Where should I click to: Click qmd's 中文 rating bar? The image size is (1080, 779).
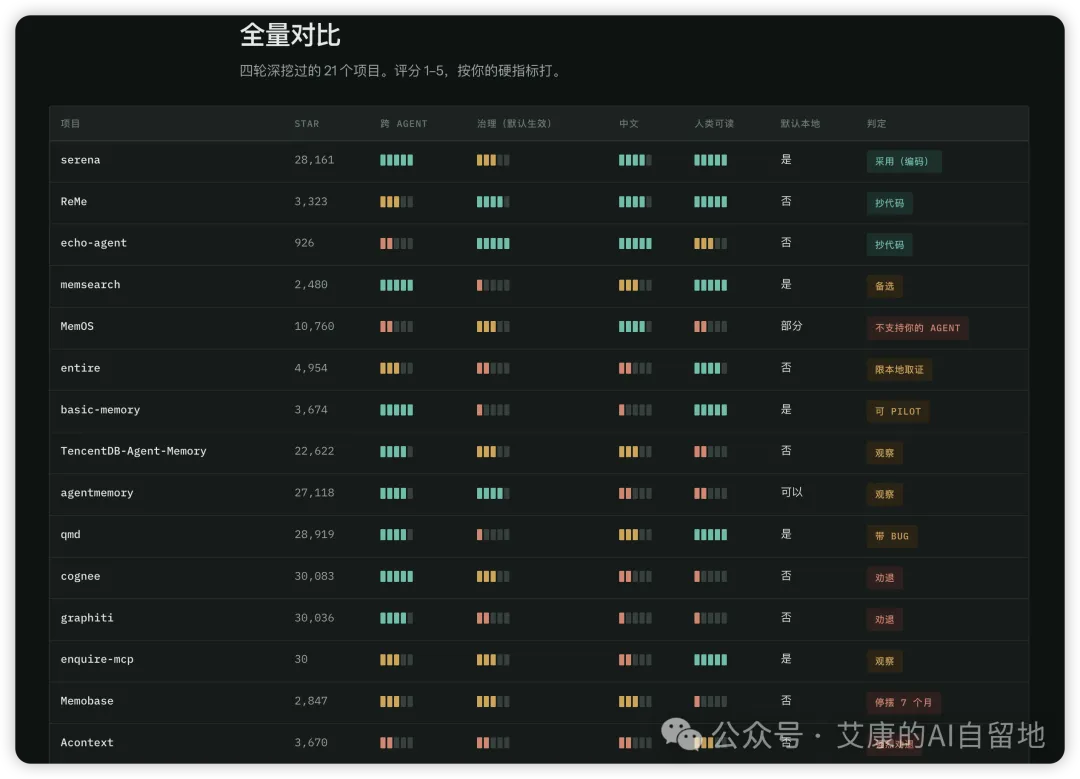pyautogui.click(x=634, y=535)
